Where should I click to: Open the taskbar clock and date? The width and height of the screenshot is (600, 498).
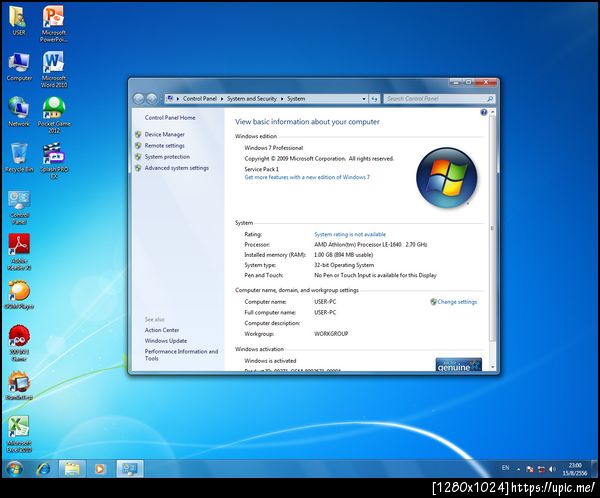pos(574,469)
